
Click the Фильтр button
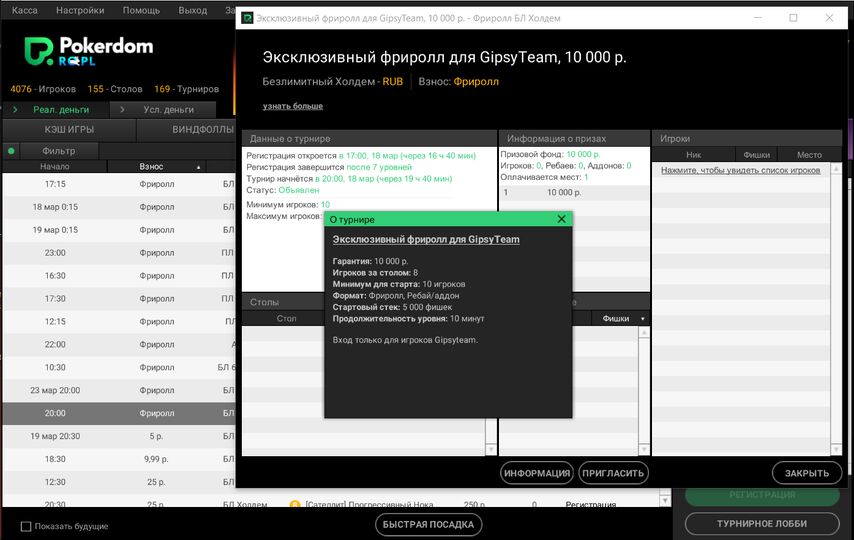point(58,151)
